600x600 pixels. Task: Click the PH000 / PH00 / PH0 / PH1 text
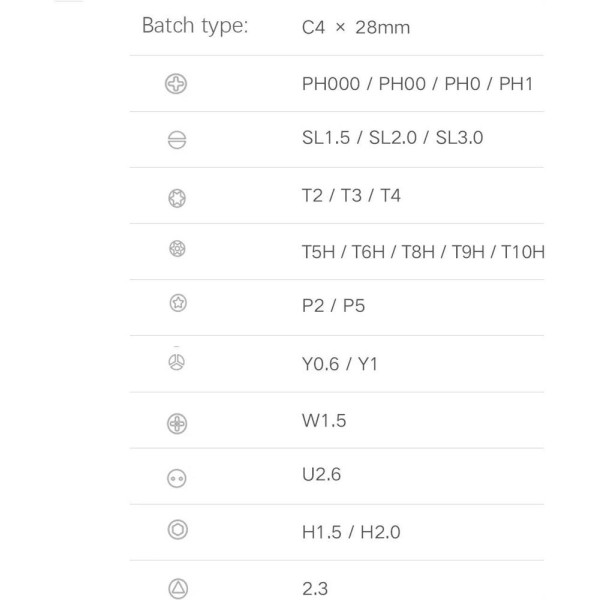point(417,84)
